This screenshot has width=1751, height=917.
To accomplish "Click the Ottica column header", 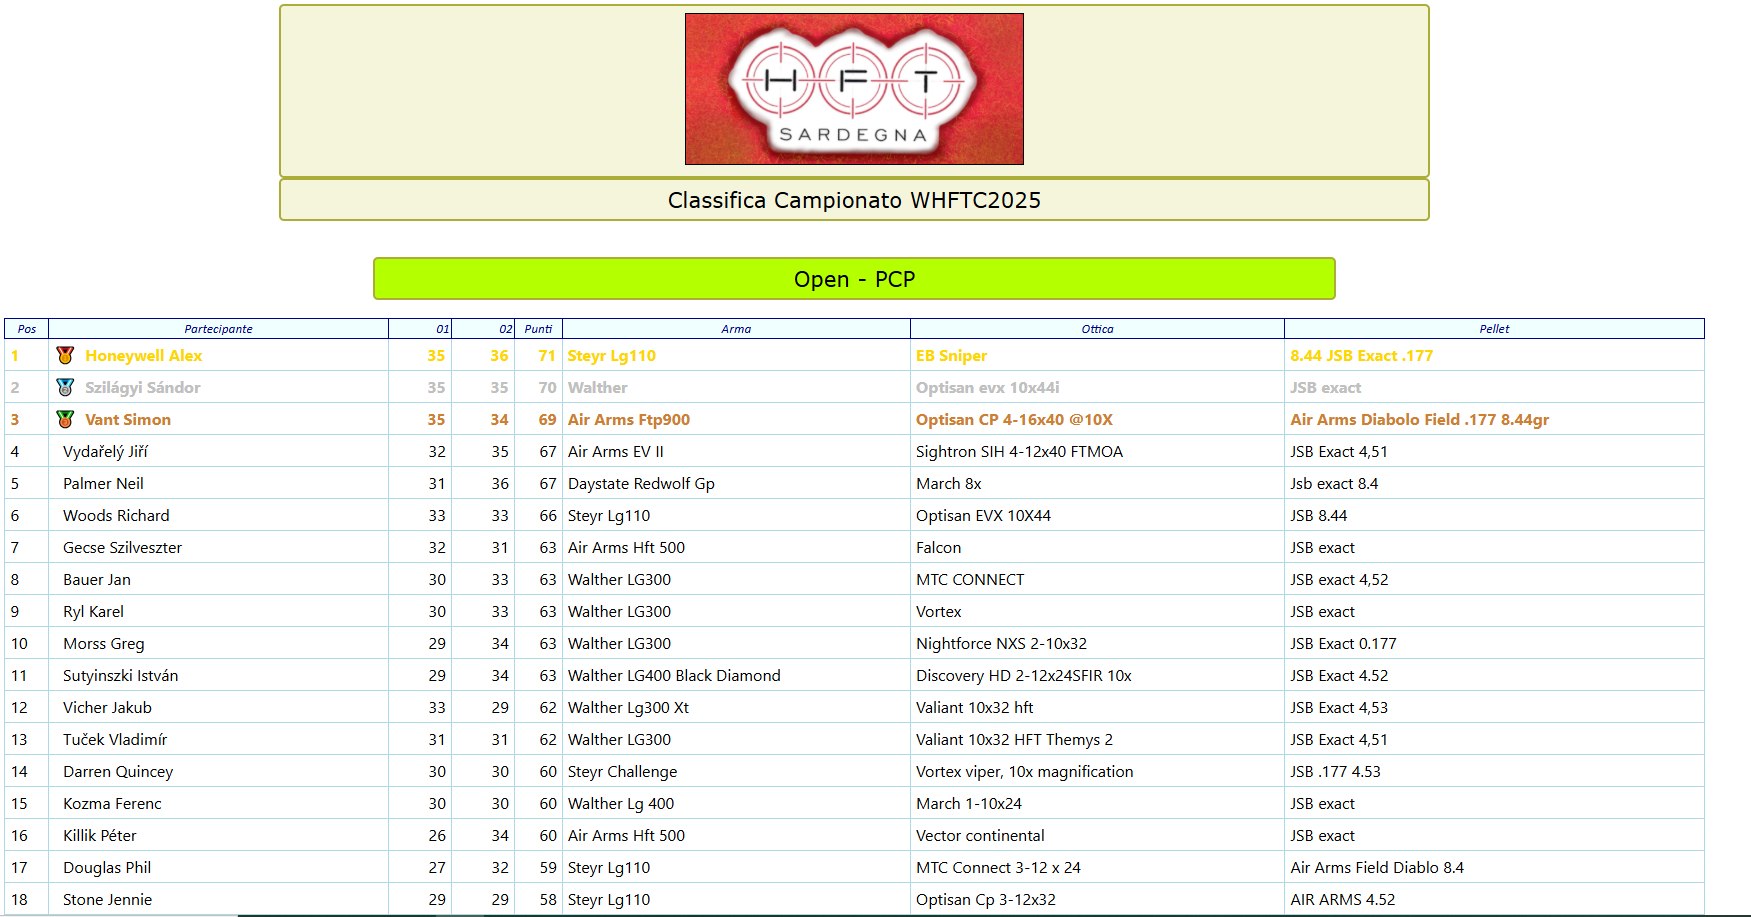I will click(x=1097, y=329).
